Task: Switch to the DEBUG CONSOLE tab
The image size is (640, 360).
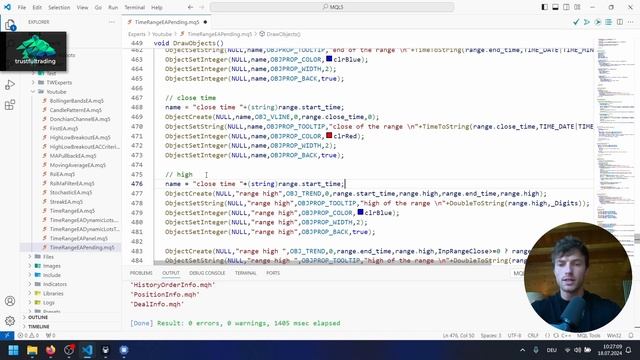Action: [x=207, y=273]
